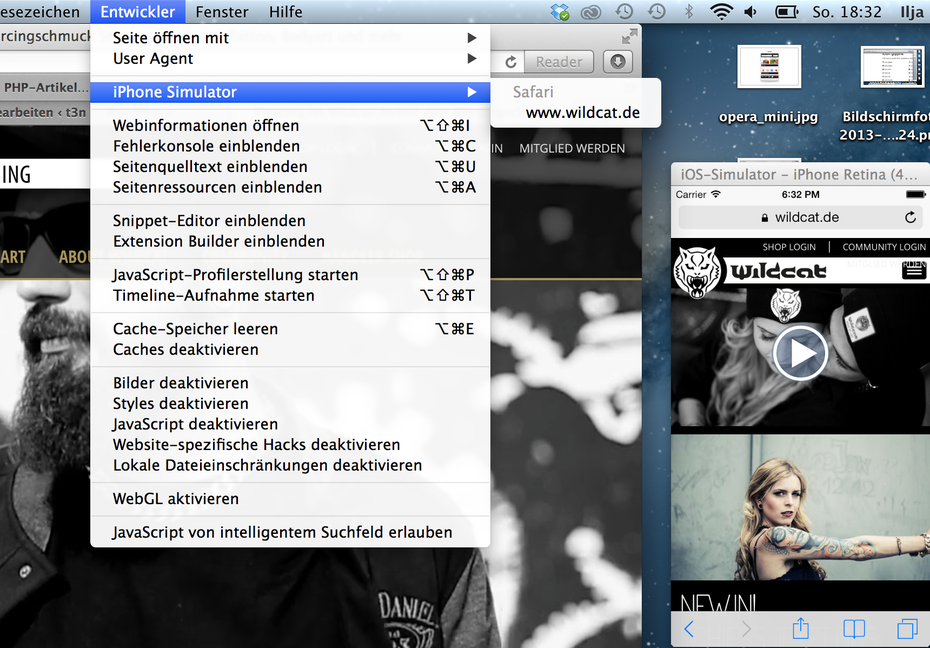
Task: Click the Safari reload icon
Action: (x=511, y=62)
